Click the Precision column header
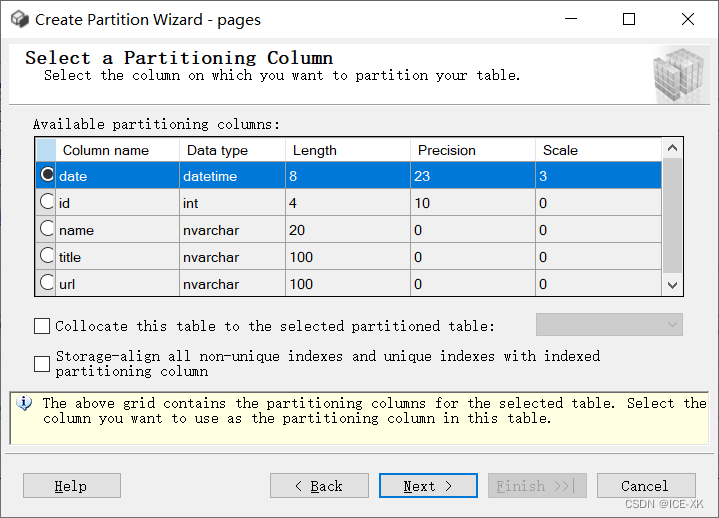The width and height of the screenshot is (719, 518). 446,150
